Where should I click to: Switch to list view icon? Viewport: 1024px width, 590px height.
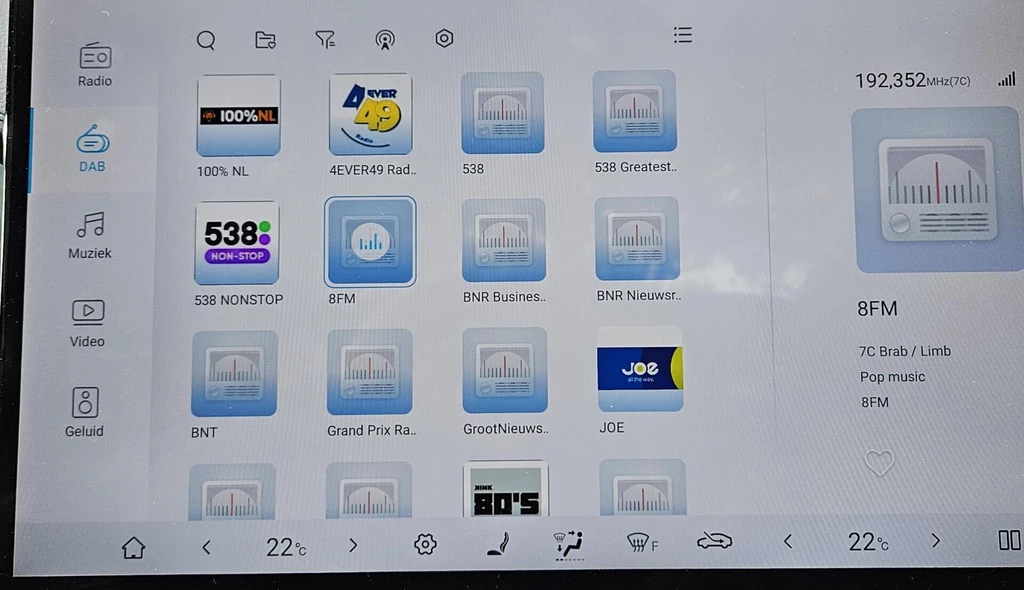point(683,35)
